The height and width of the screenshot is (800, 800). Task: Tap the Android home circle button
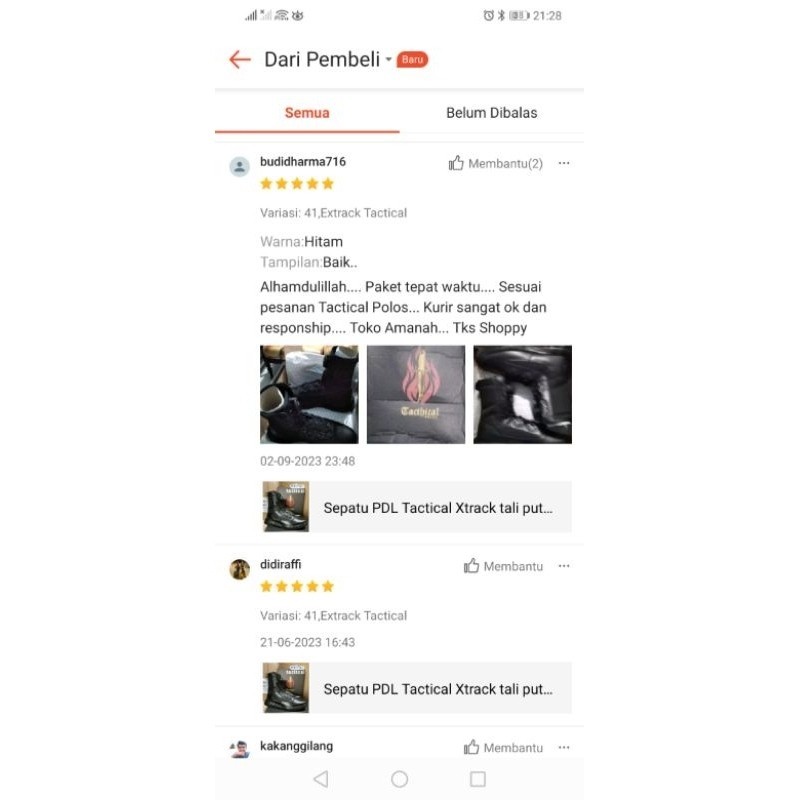pyautogui.click(x=399, y=779)
